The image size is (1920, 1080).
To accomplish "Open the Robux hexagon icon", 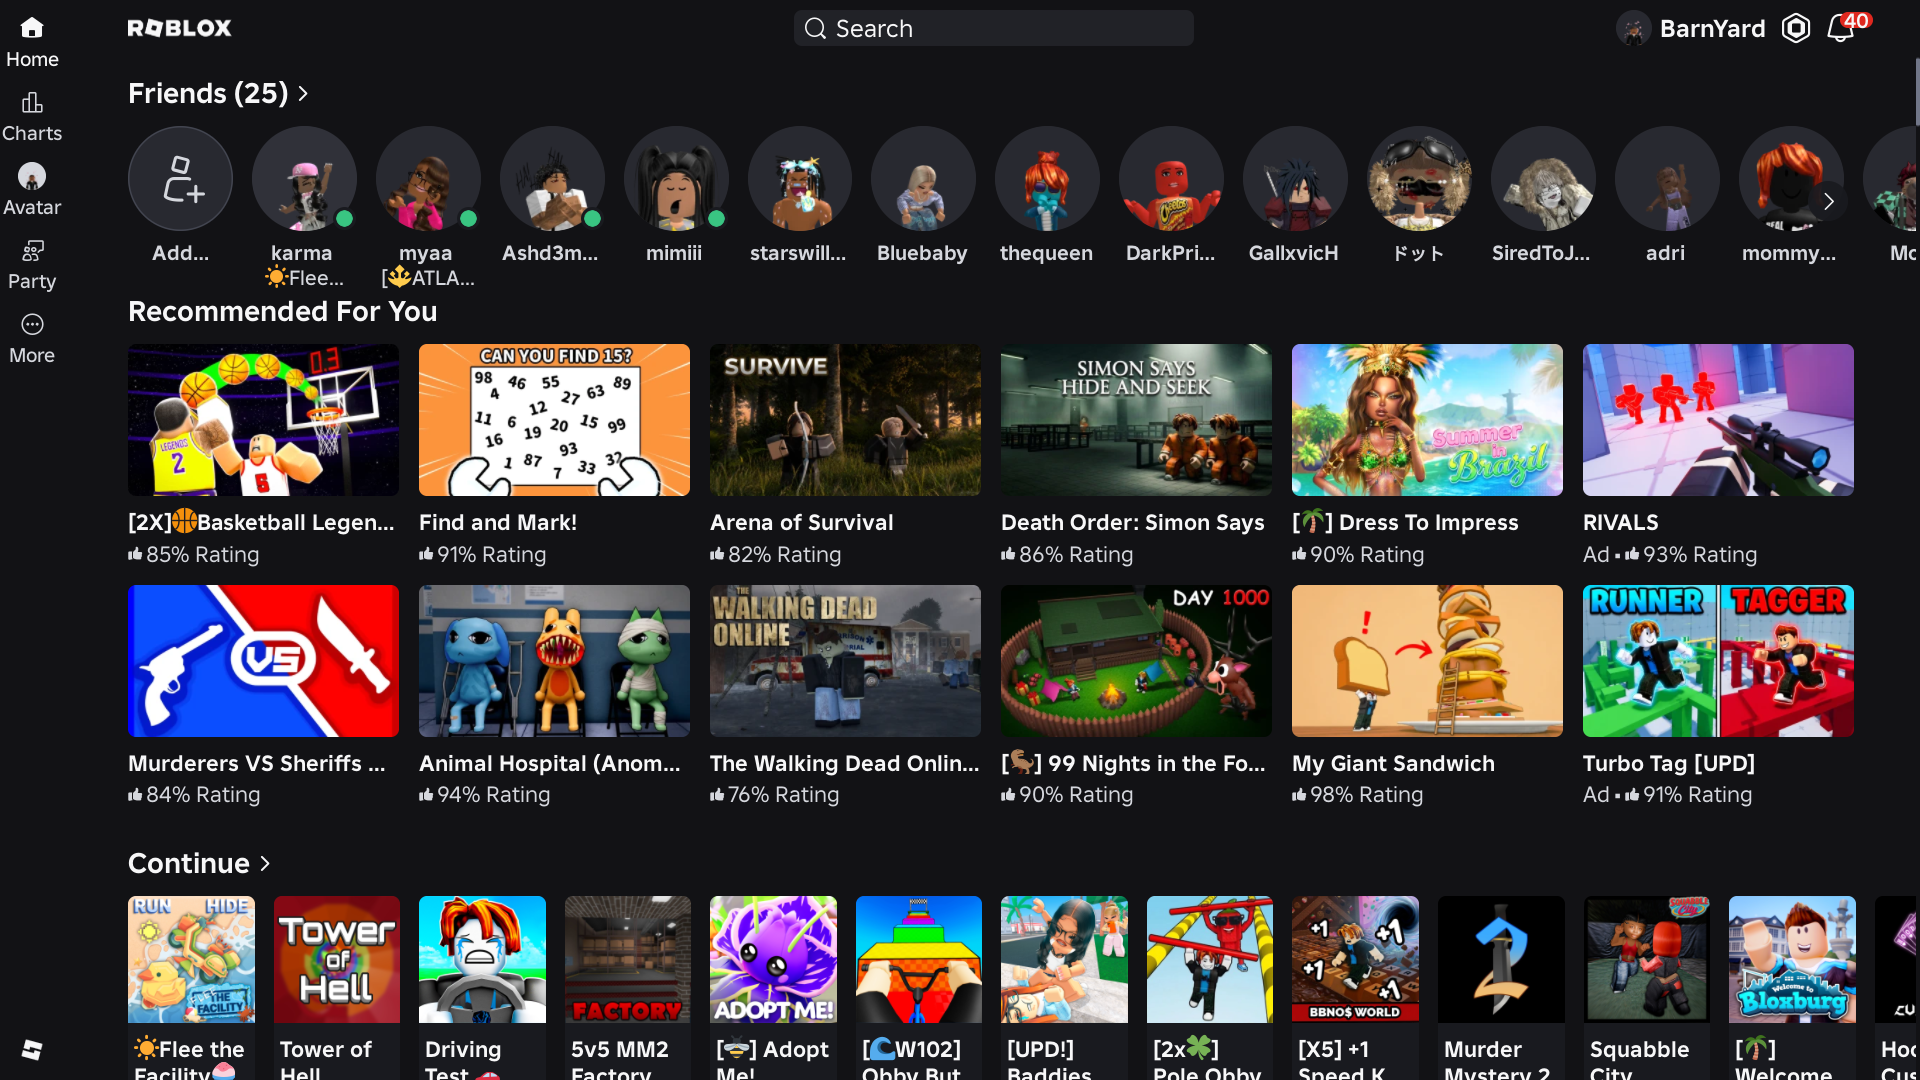I will pos(1796,28).
